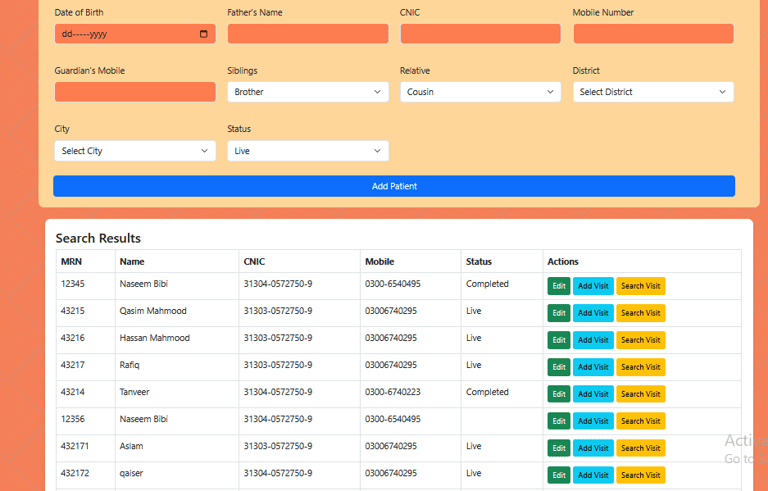Expand the Select City dropdown
Image resolution: width=768 pixels, height=491 pixels.
(x=135, y=151)
